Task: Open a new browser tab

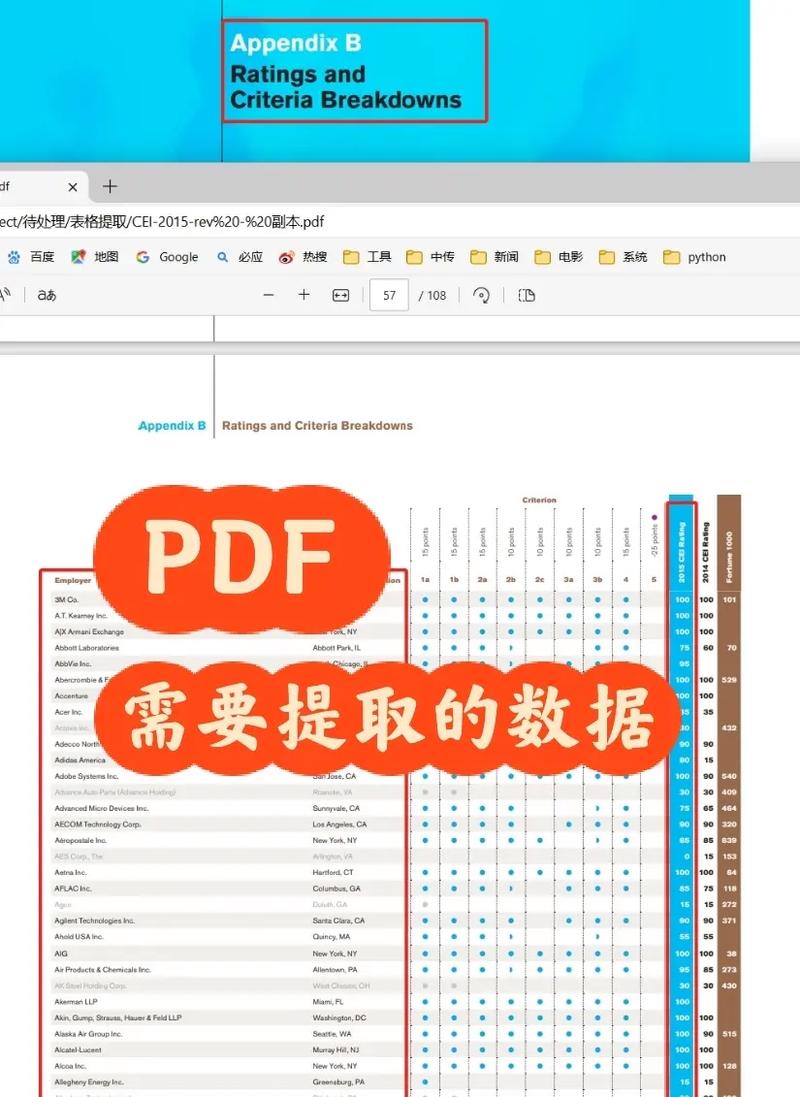Action: [110, 186]
